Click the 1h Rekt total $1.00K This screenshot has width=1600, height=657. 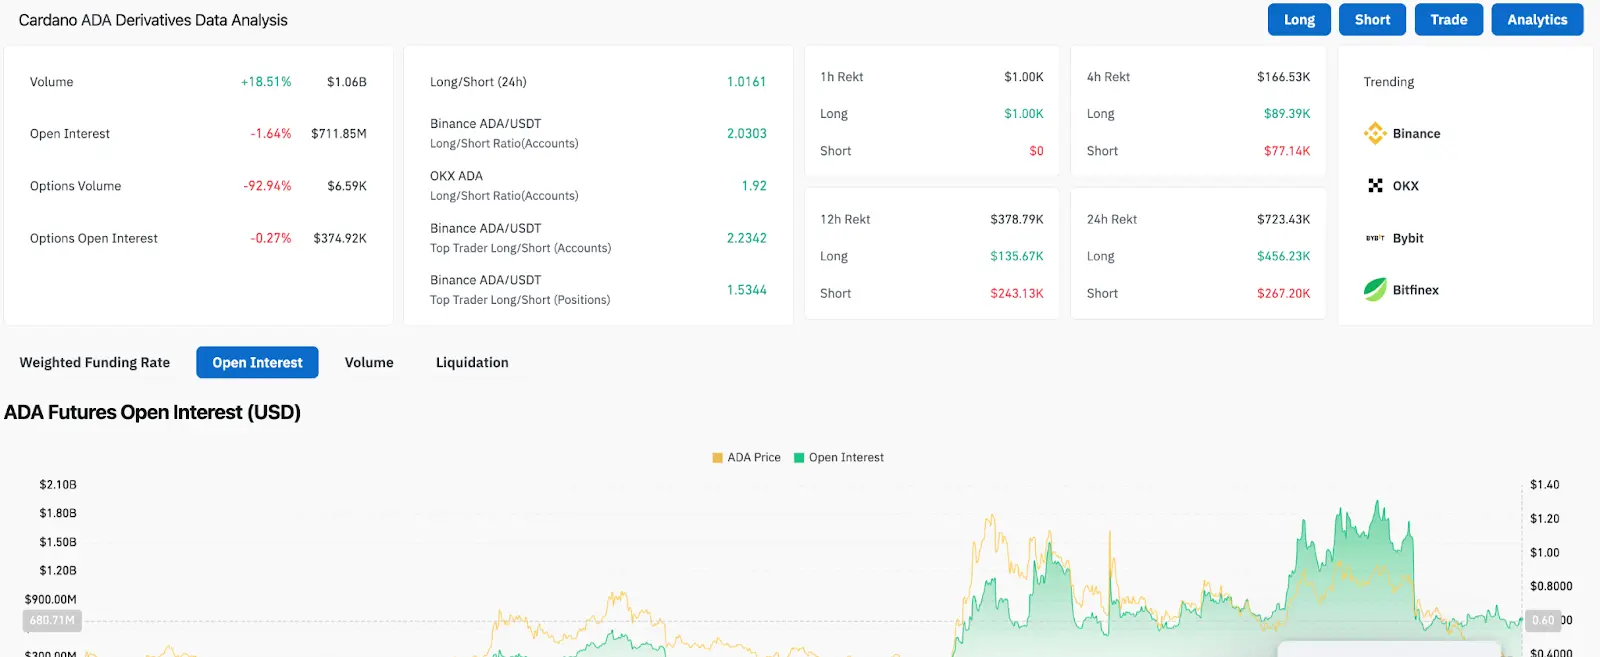pos(1024,77)
